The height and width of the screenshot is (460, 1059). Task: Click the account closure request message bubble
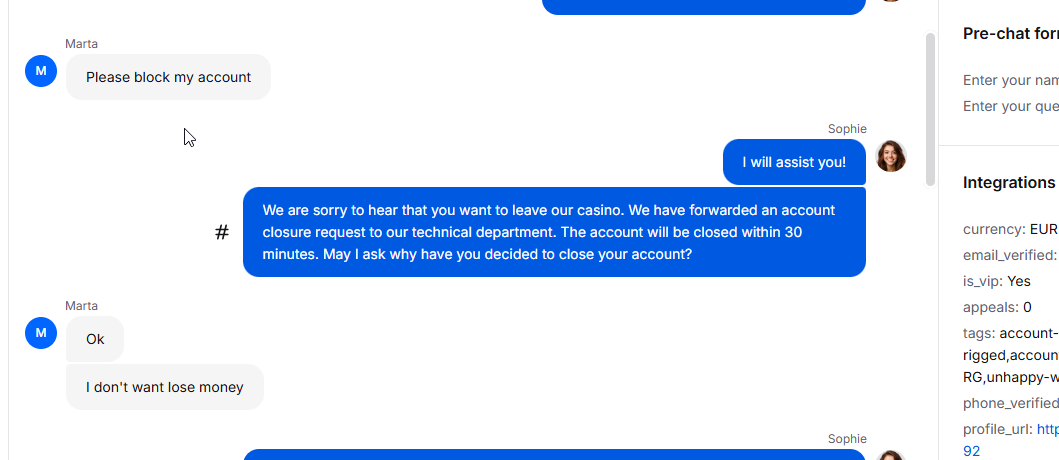554,232
